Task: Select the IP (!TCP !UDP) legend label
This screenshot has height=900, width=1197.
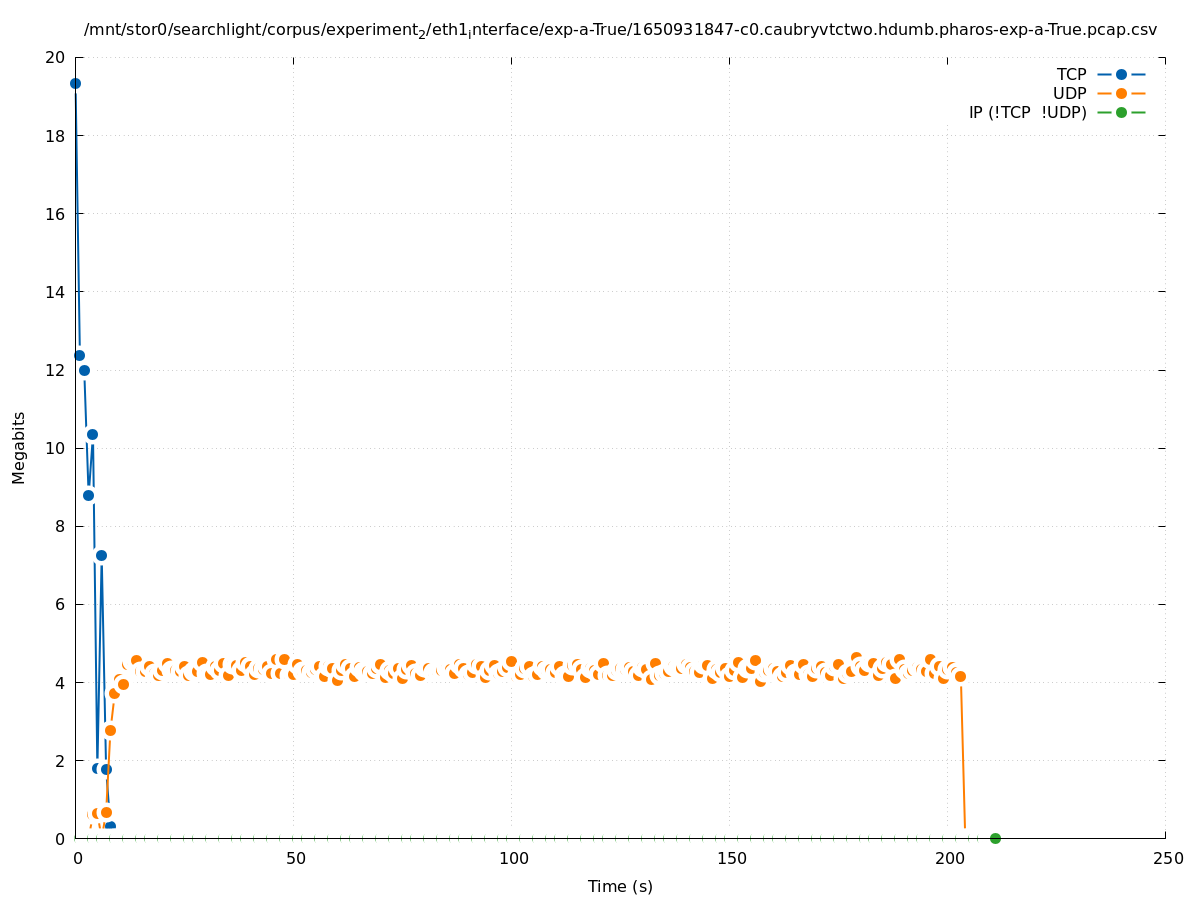Action: coord(1027,112)
